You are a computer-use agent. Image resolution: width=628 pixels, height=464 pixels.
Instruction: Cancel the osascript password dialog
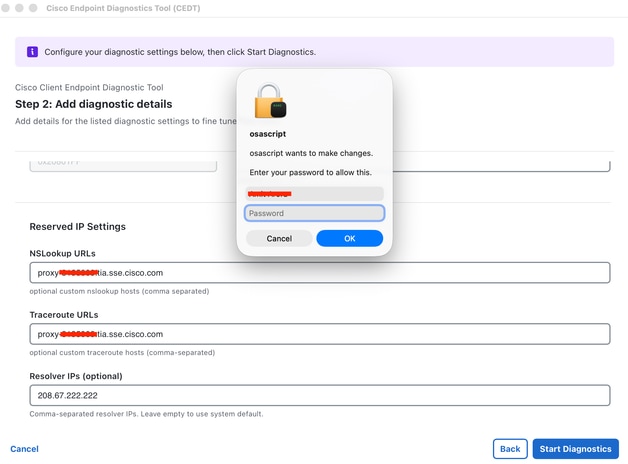click(279, 238)
